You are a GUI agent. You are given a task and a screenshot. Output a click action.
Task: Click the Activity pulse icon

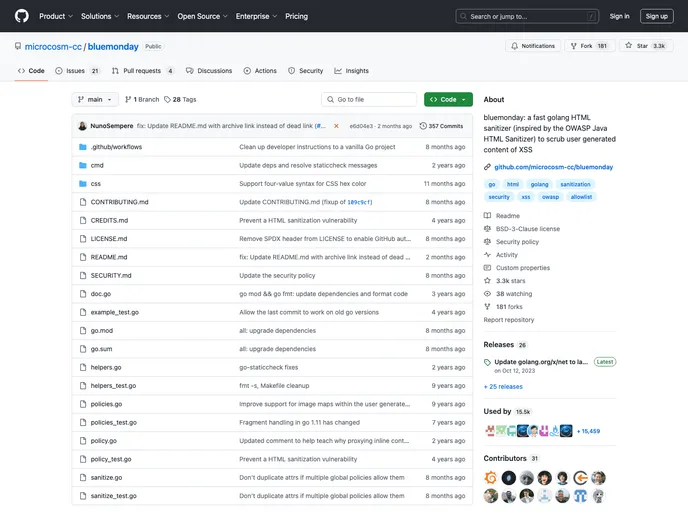(x=487, y=255)
